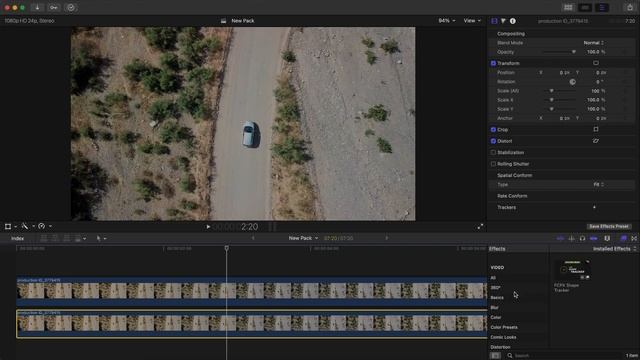Activate the Transform onscreen controls icon
Viewport: 640px width, 360px height.
coord(596,63)
